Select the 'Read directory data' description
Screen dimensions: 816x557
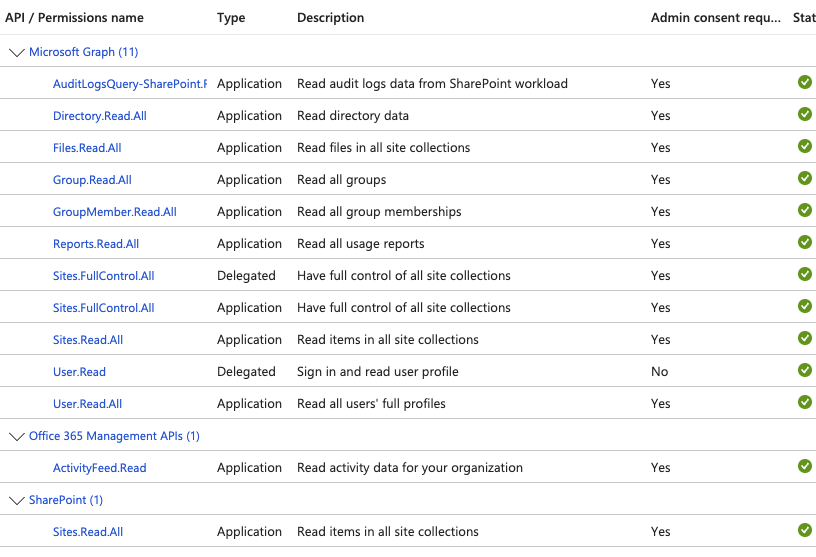click(x=353, y=116)
